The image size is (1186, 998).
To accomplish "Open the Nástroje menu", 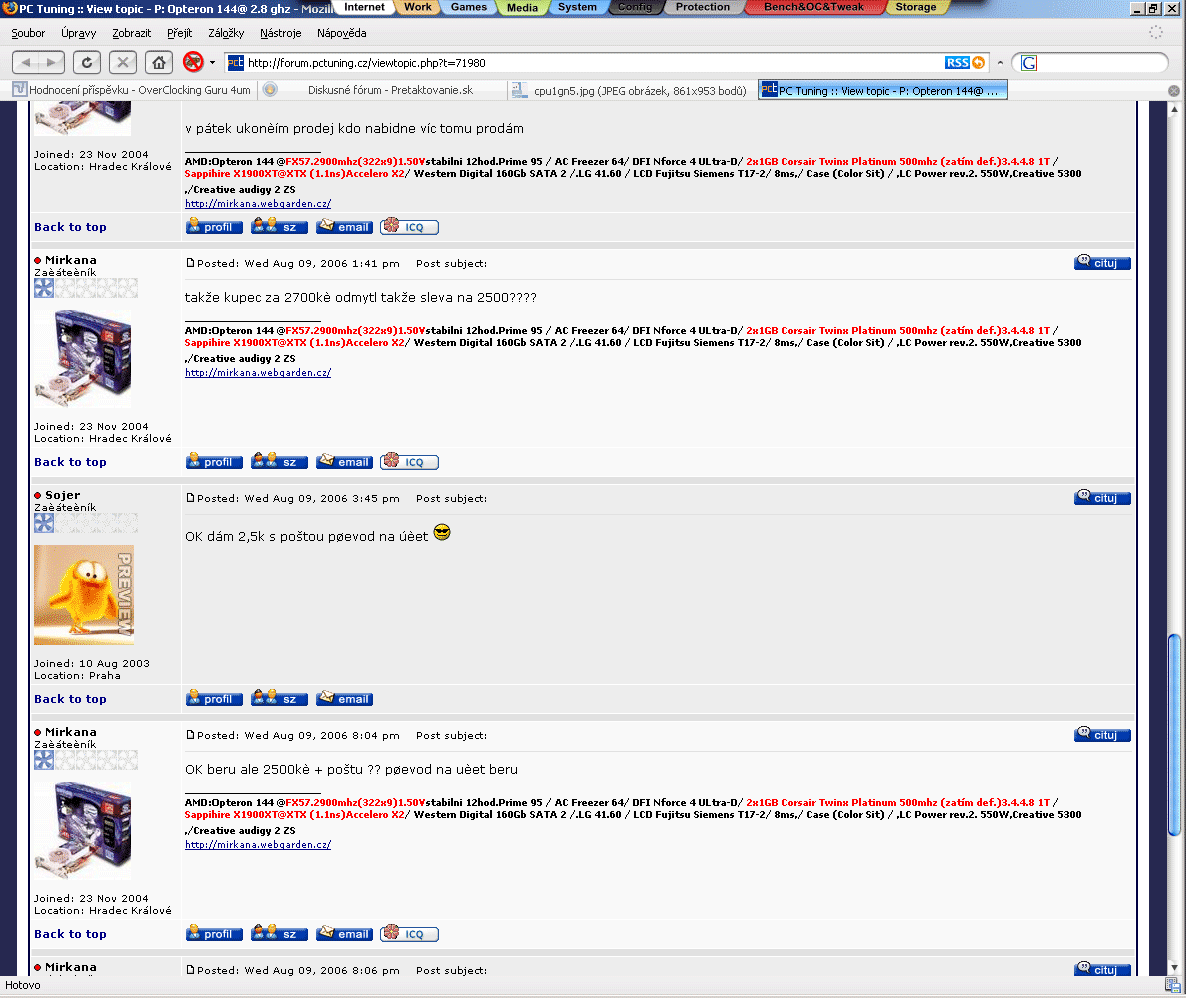I will (281, 33).
